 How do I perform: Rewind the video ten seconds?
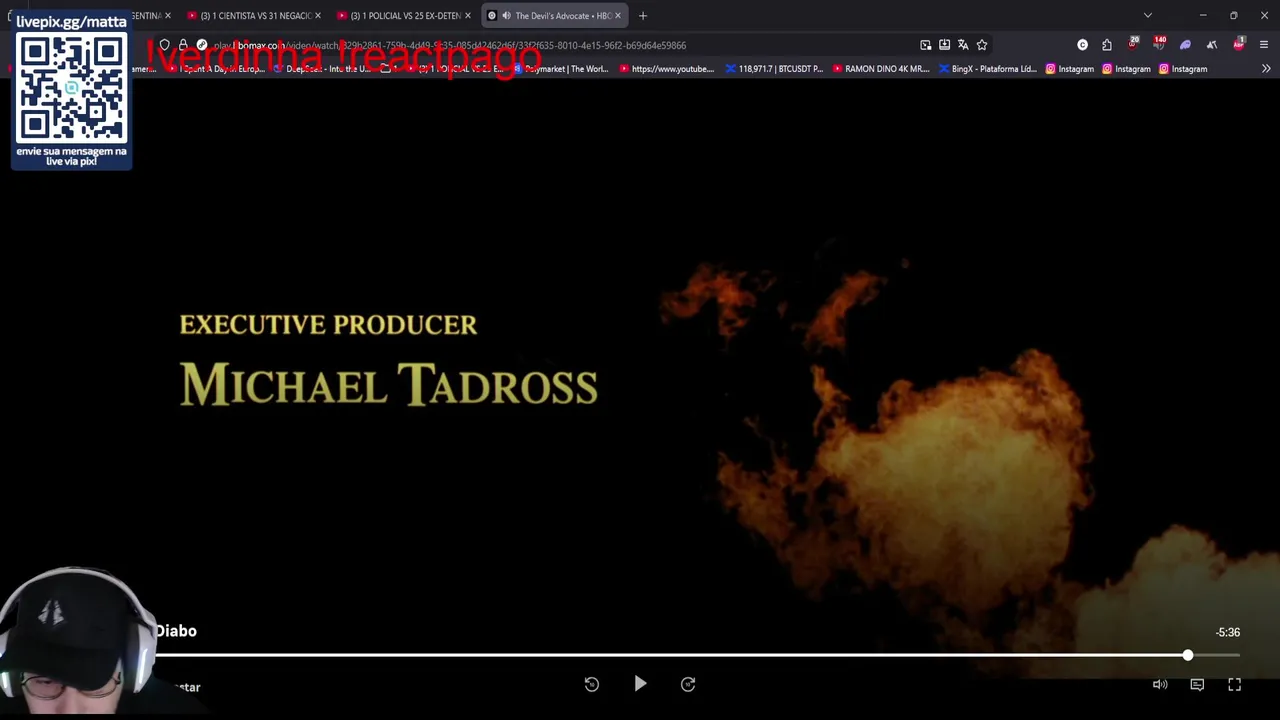click(592, 684)
